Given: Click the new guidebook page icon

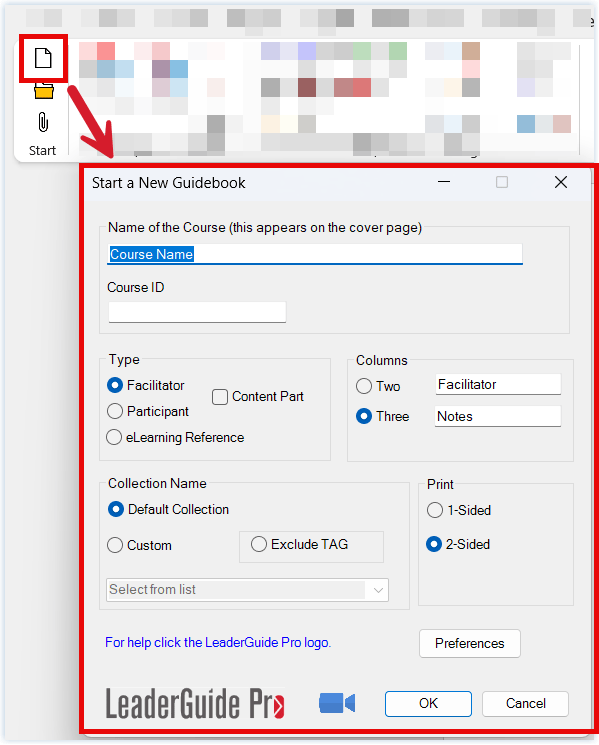Looking at the screenshot, I should click(x=43, y=58).
